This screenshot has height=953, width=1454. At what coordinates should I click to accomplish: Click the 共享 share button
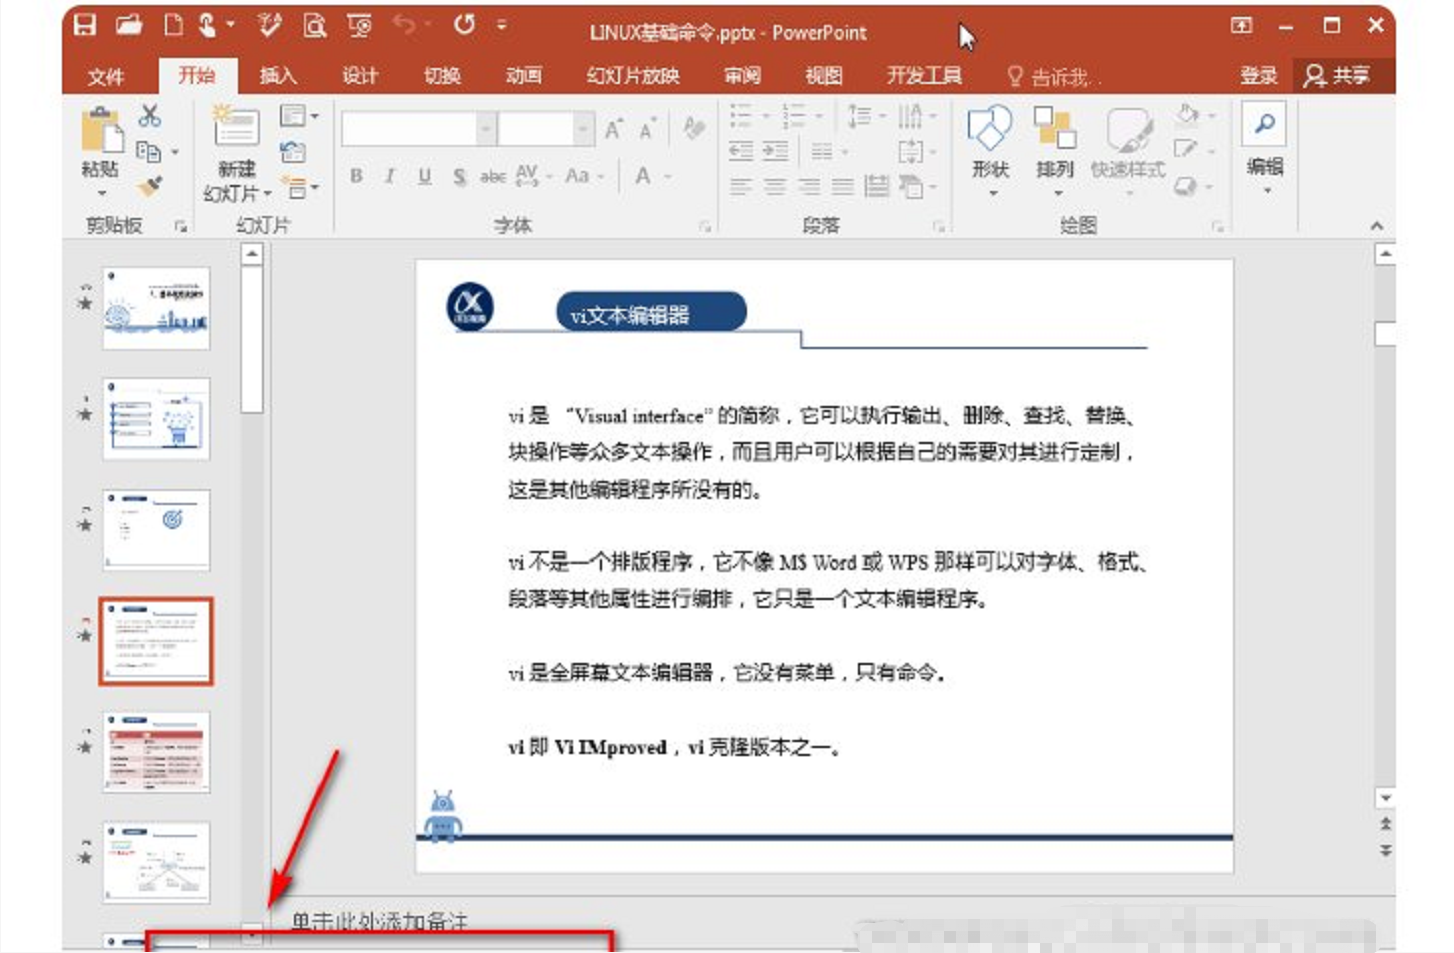(x=1338, y=76)
